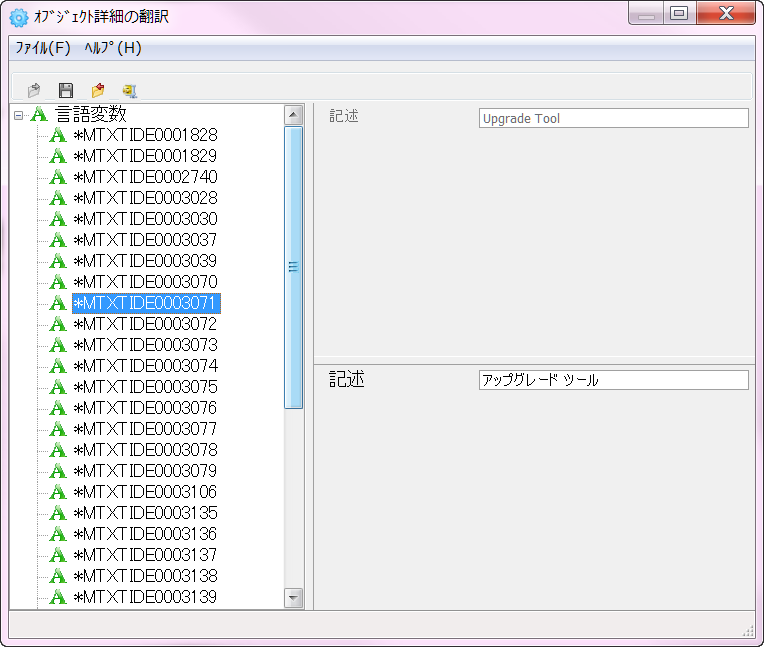This screenshot has height=647, width=764.
Task: Collapse the 言語変数 tree root node
Action: point(18,115)
